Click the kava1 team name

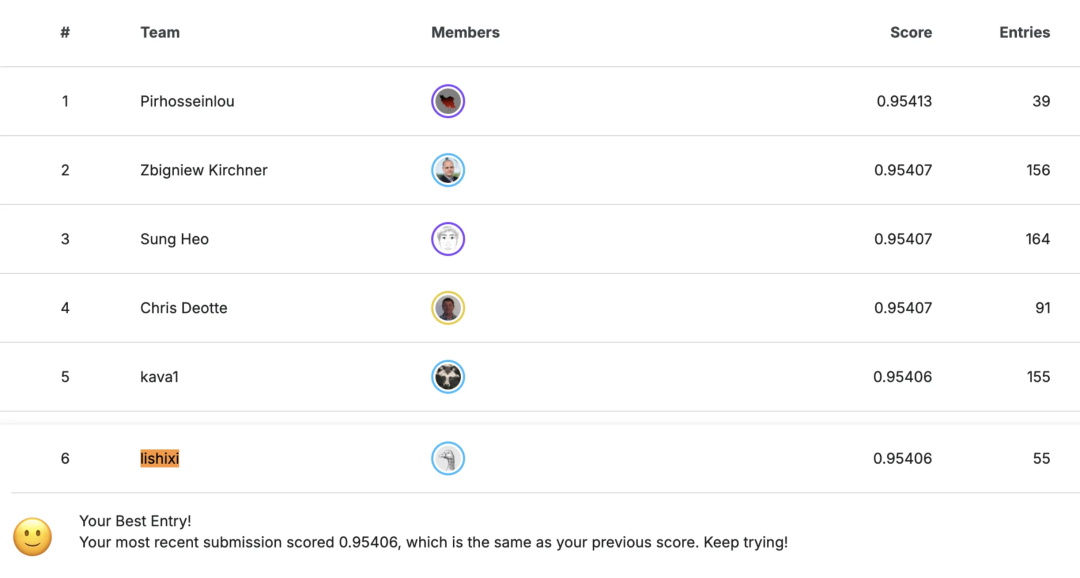(160, 377)
